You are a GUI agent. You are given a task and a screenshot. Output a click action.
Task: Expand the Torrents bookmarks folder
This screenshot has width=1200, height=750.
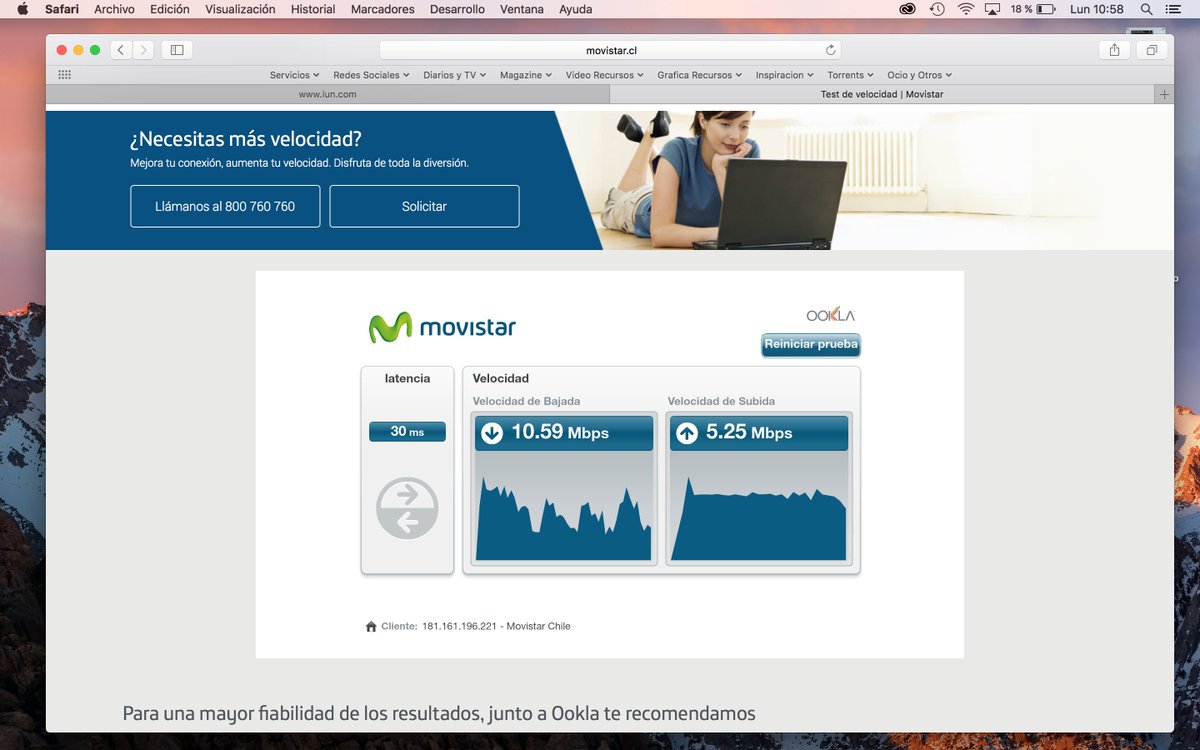tap(850, 75)
